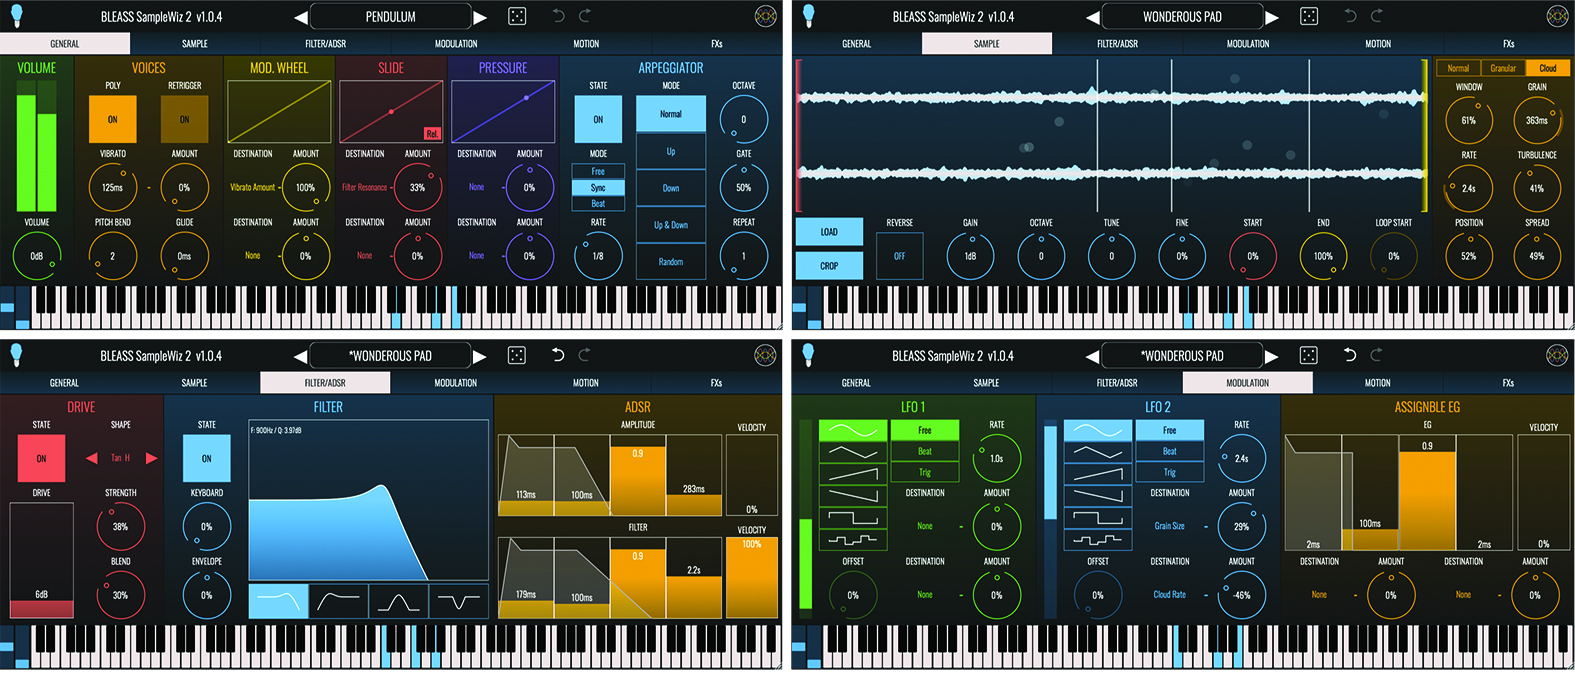Click the lightbulb icon in PENDULUM General view
This screenshot has width=1575, height=675.
coord(16,15)
